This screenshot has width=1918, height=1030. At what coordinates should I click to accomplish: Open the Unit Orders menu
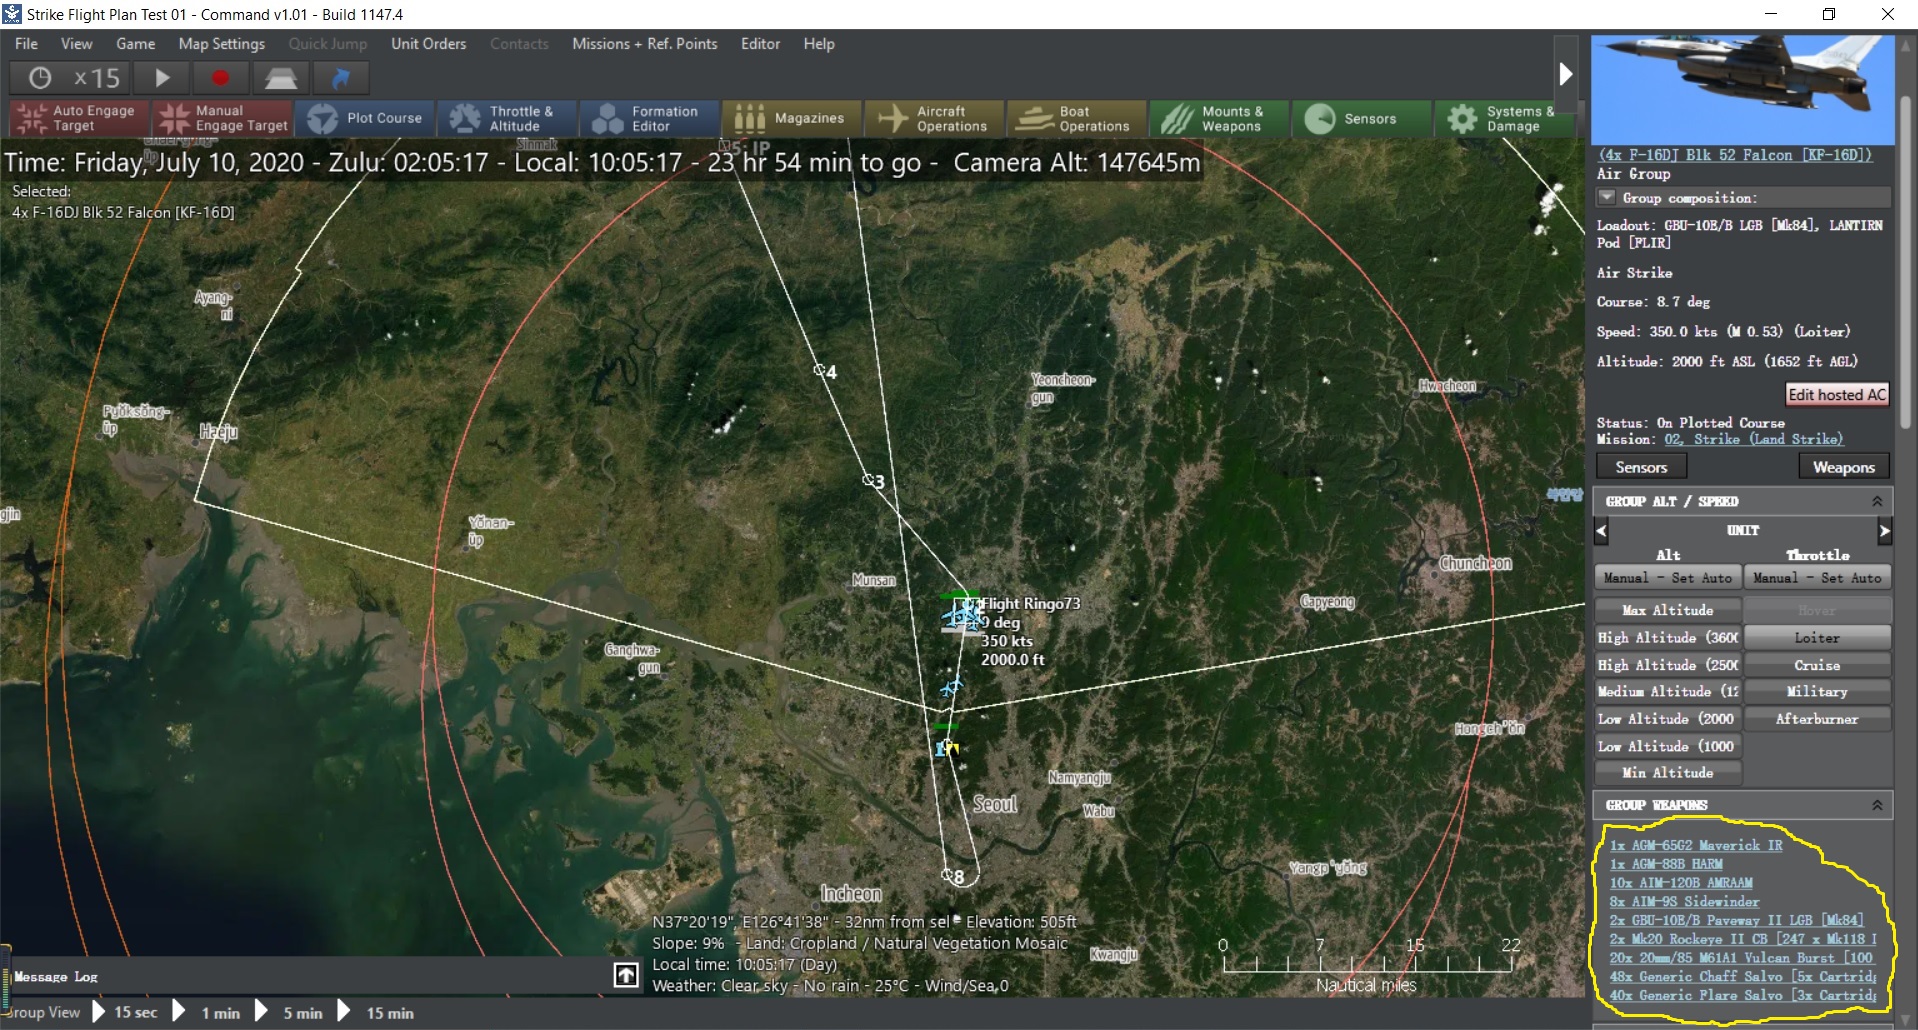click(x=429, y=44)
